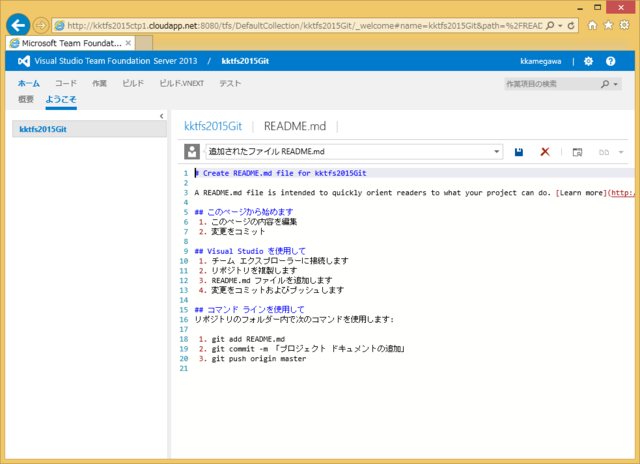
Task: Open the kktfs2015Git breadcrumb heading
Action: click(x=213, y=126)
